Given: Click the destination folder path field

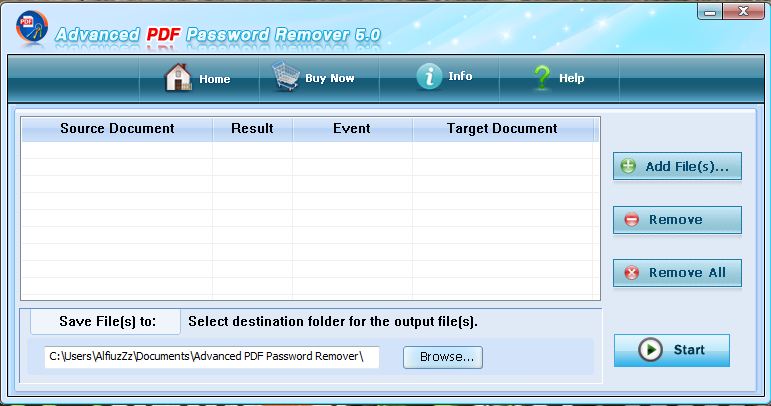Looking at the screenshot, I should 211,357.
